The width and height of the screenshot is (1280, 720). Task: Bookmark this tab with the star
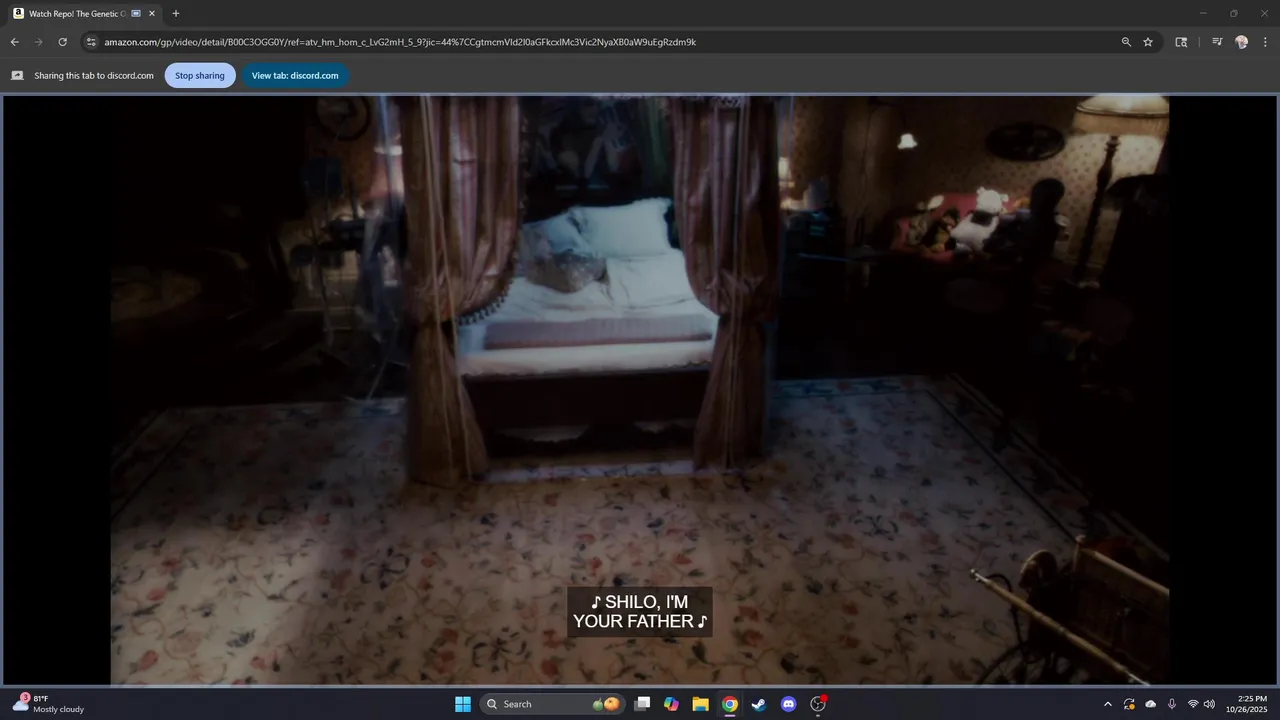coord(1148,42)
